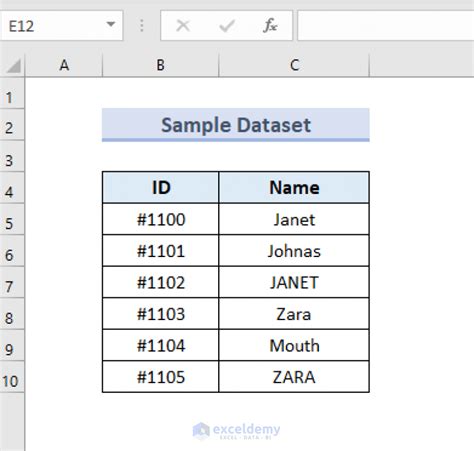This screenshot has width=474, height=451.
Task: Select cell containing #1101
Action: tap(161, 251)
